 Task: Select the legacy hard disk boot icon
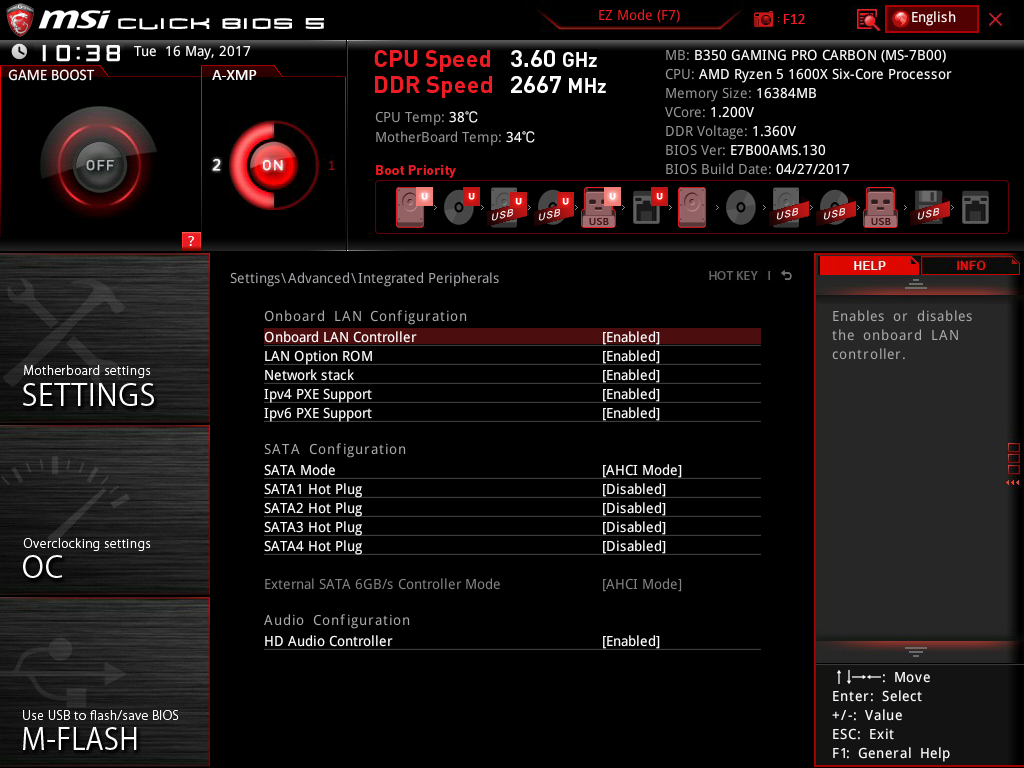[692, 208]
